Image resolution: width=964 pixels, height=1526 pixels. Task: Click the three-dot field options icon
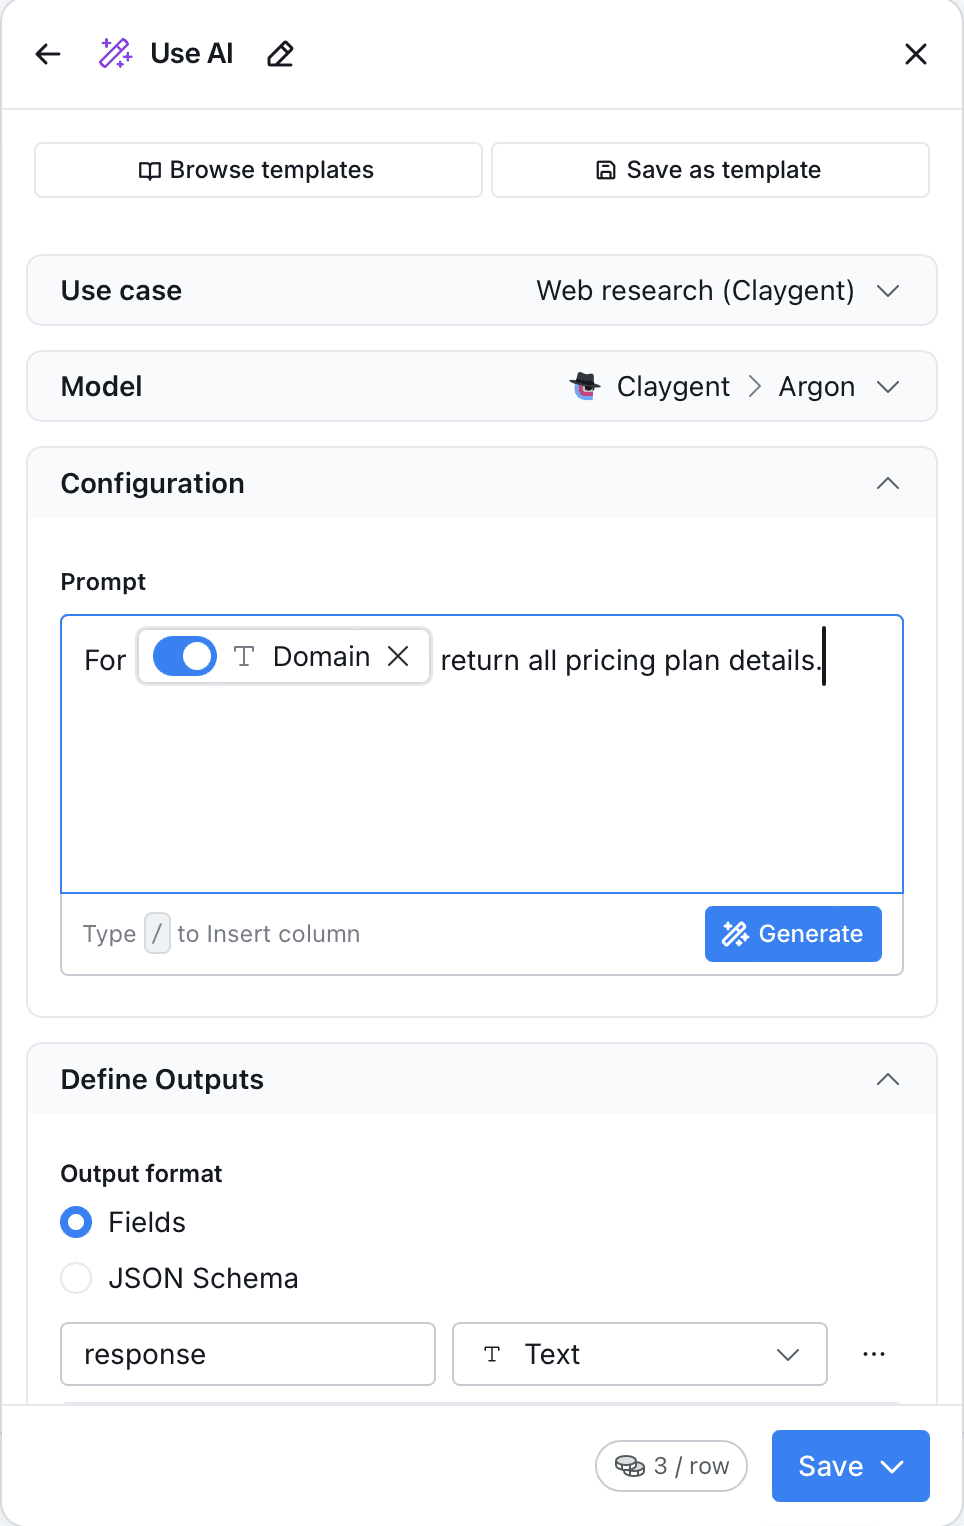[x=874, y=1354]
